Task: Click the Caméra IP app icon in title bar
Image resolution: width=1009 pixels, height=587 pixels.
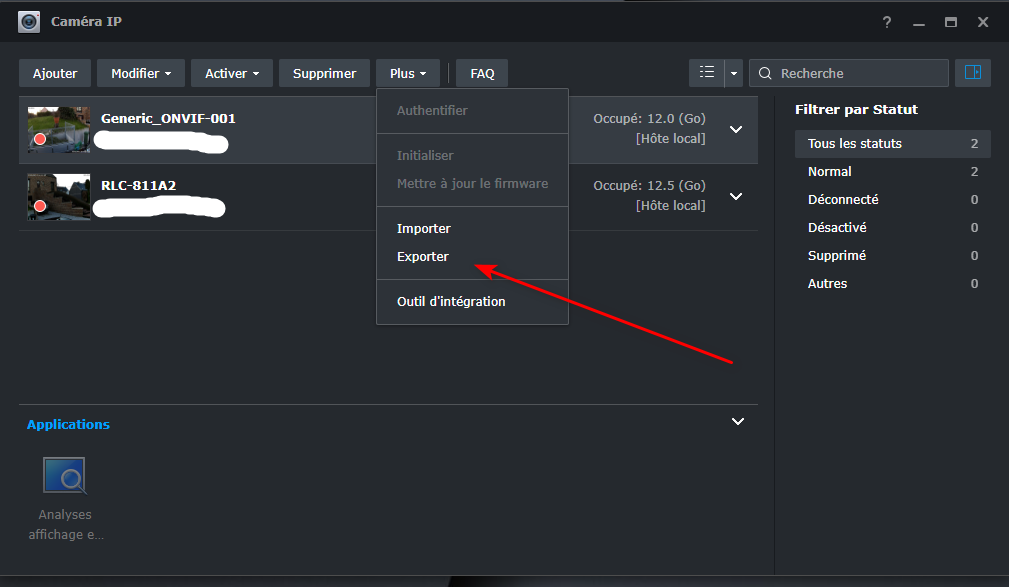Action: [x=29, y=22]
